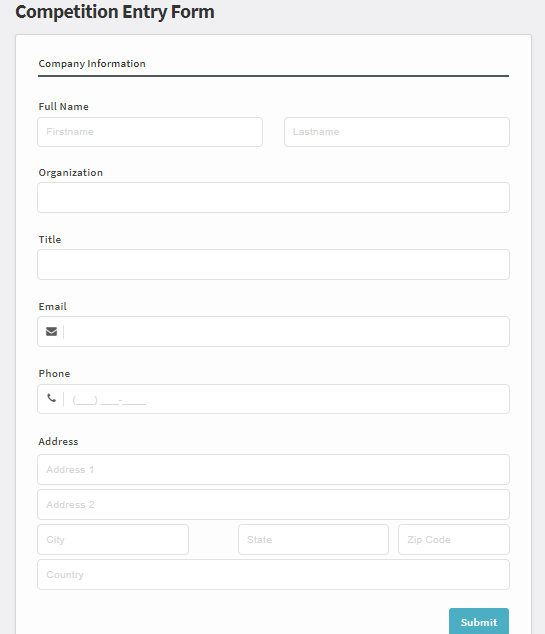The image size is (545, 634).
Task: Select the Organization text box
Action: [273, 197]
